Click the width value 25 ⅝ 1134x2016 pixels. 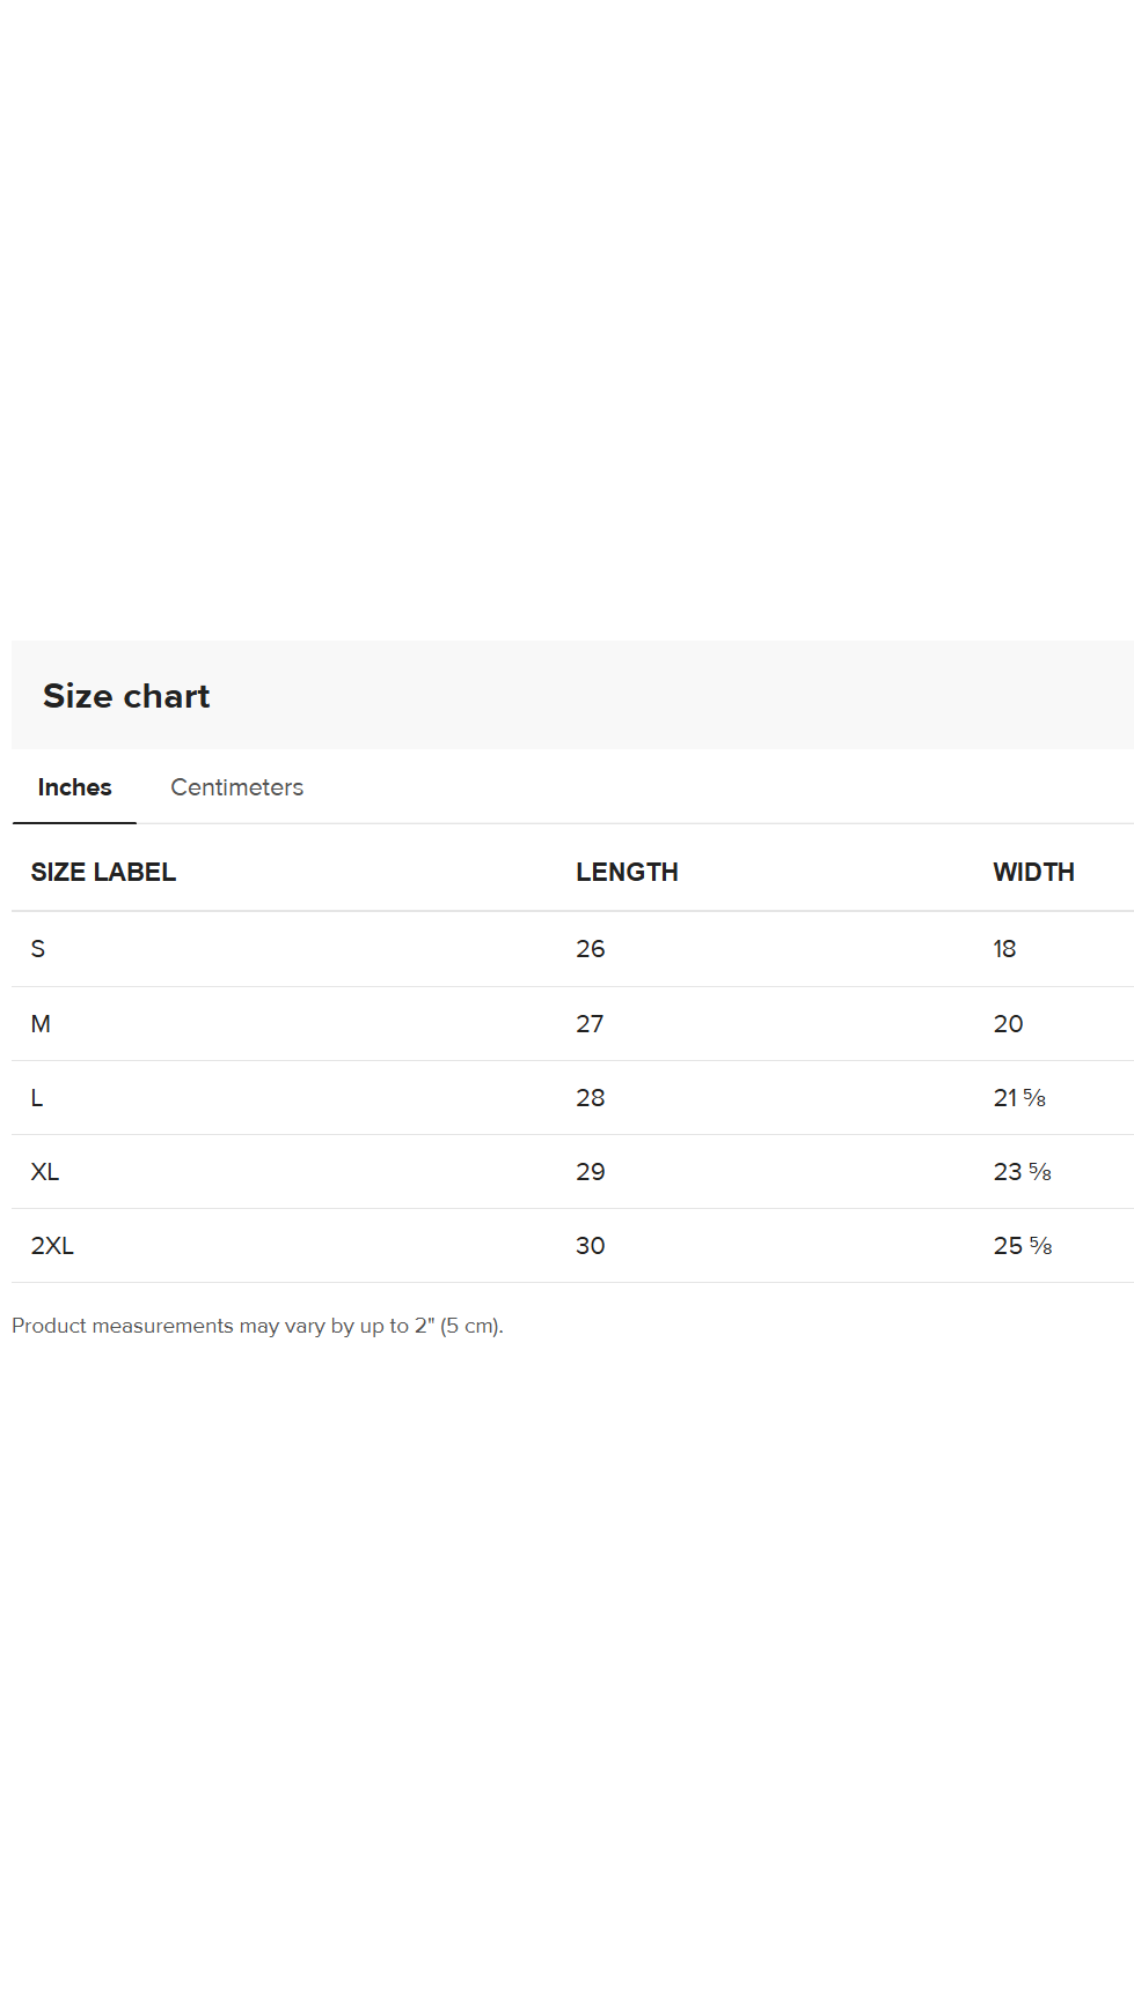(1022, 1246)
